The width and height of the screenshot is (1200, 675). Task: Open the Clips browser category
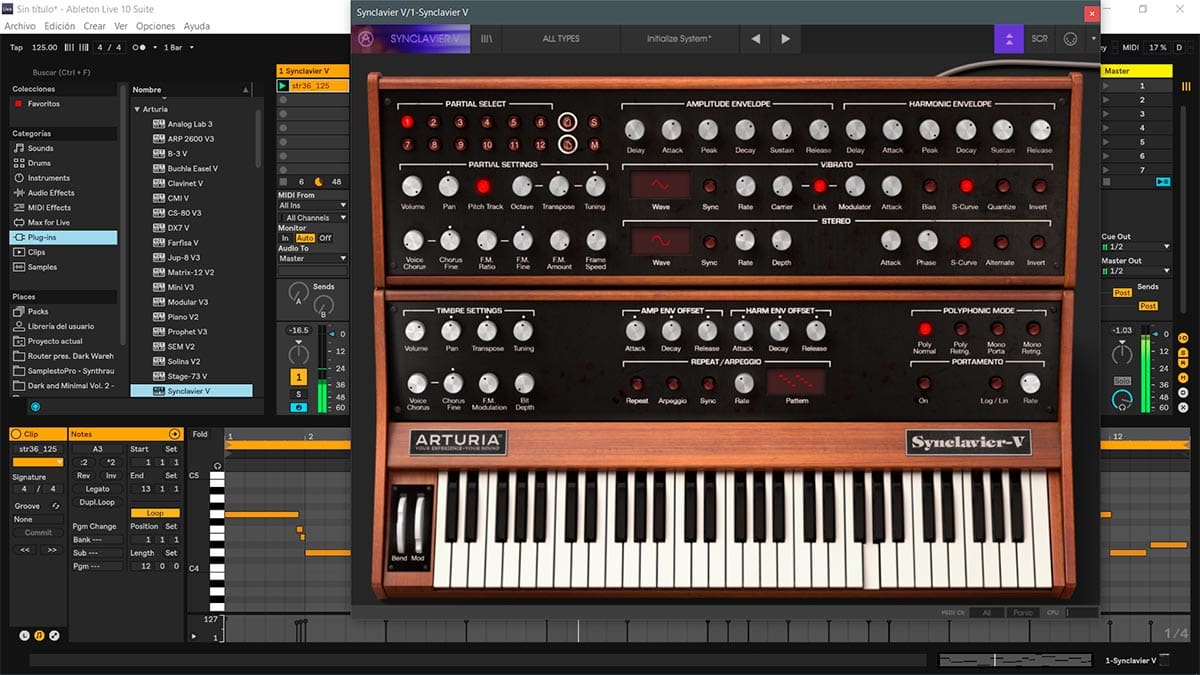[x=37, y=252]
